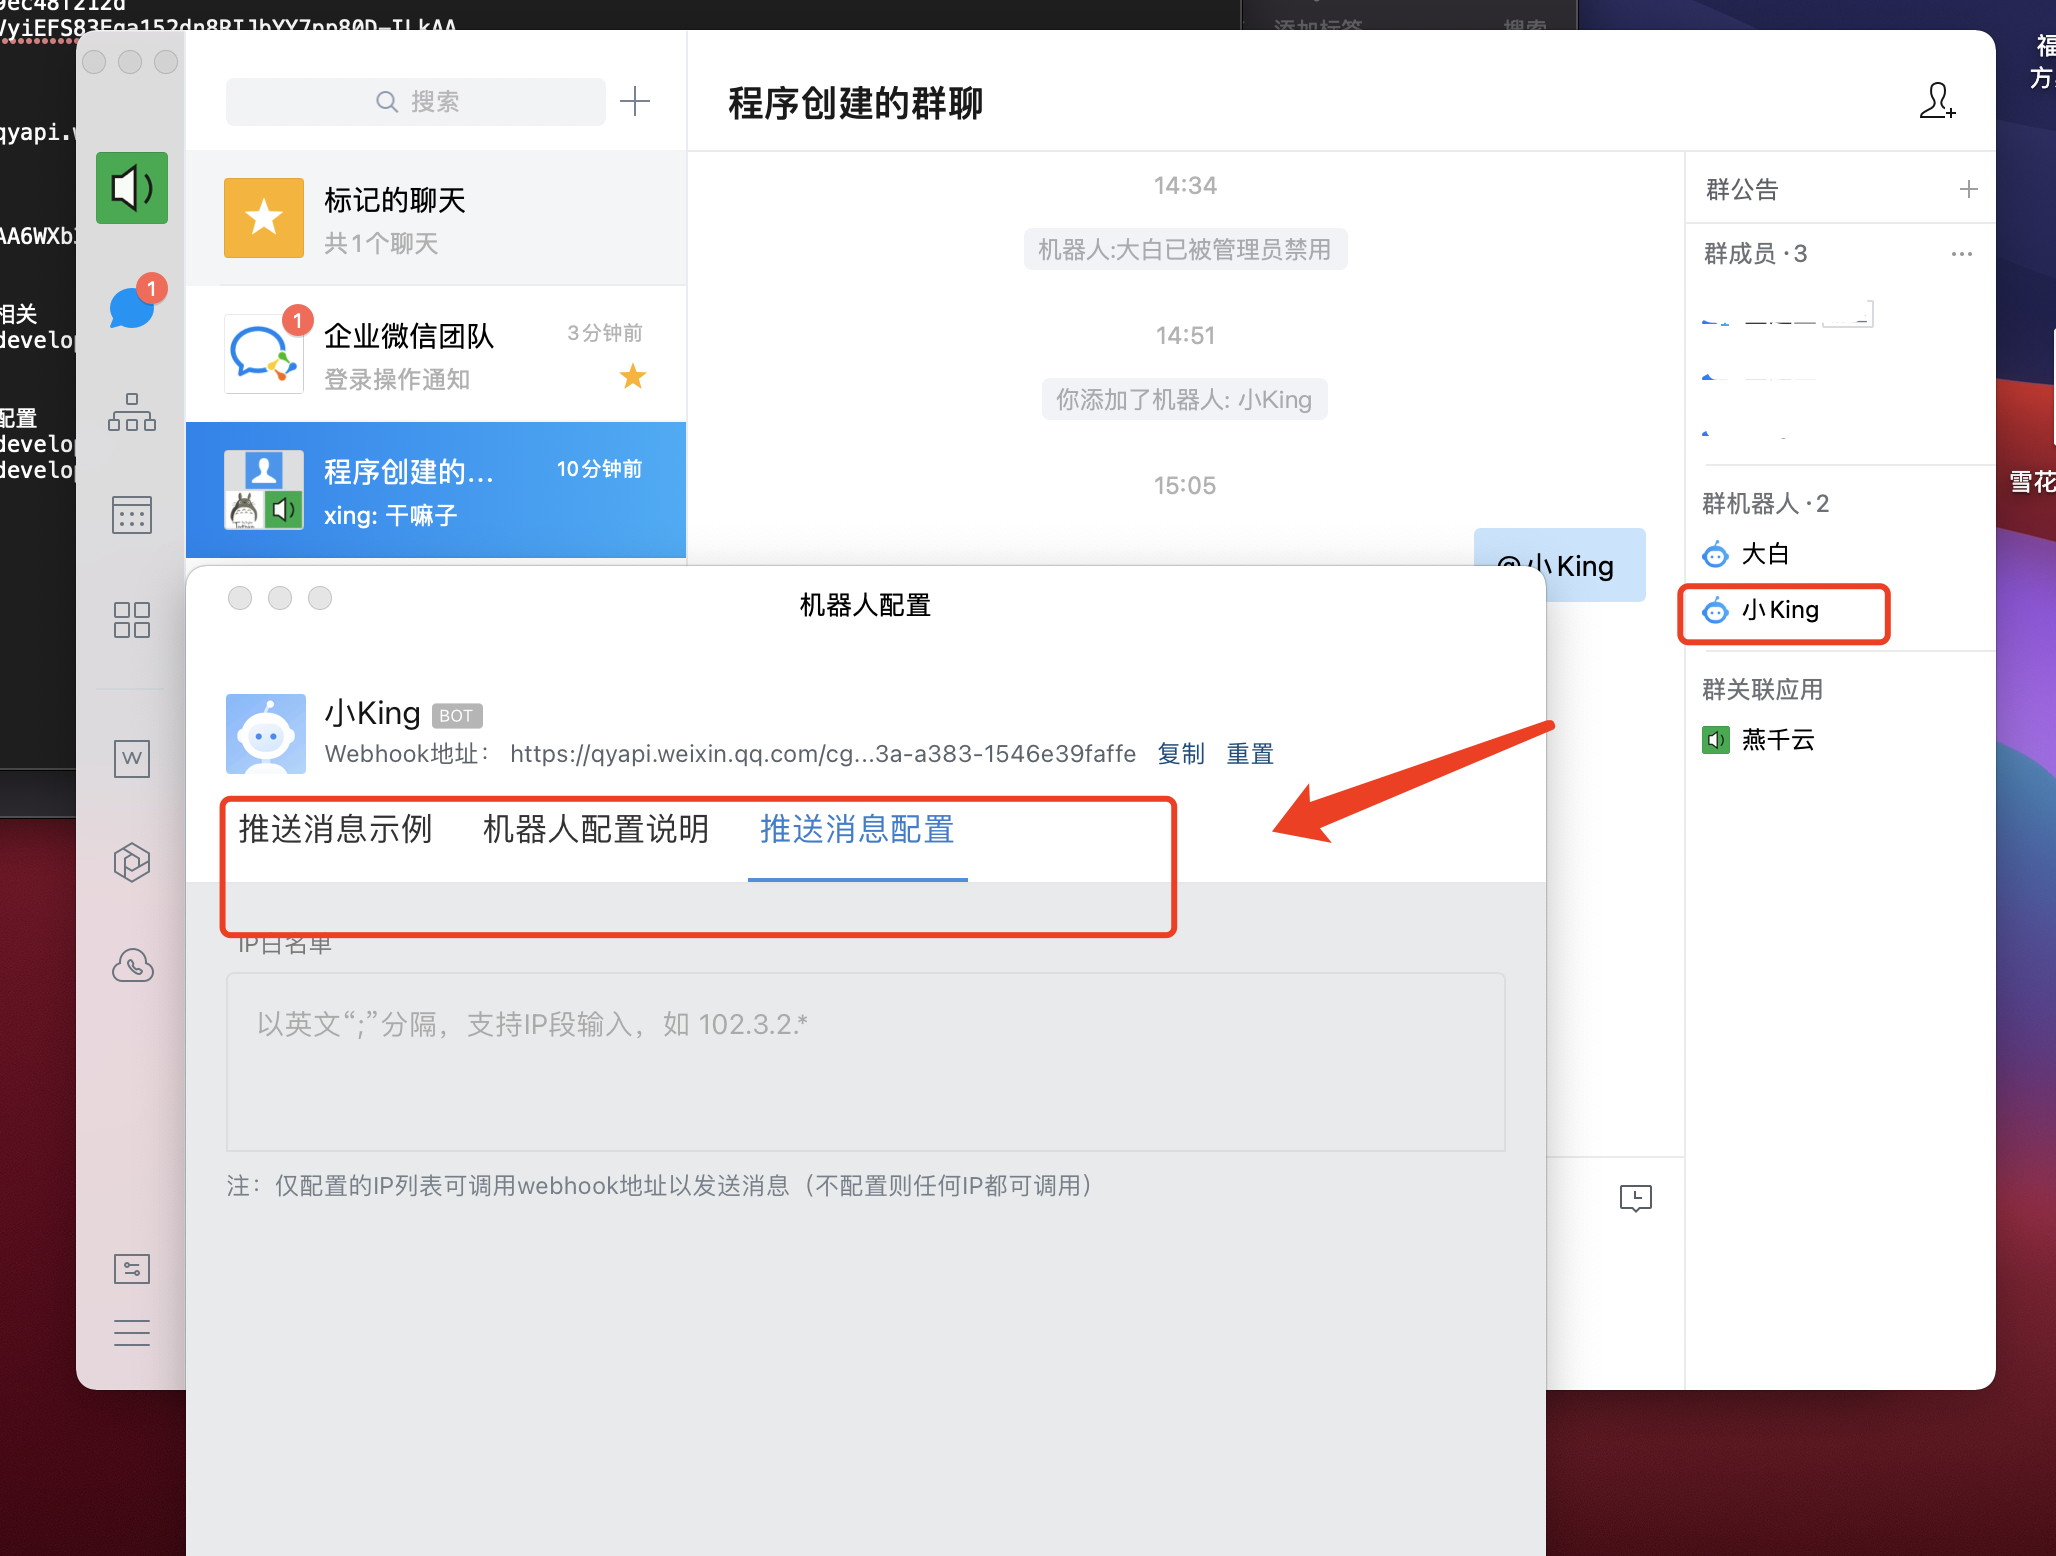Click the phone cloud icon in sidebar
Image resolution: width=2056 pixels, height=1556 pixels.
[131, 965]
